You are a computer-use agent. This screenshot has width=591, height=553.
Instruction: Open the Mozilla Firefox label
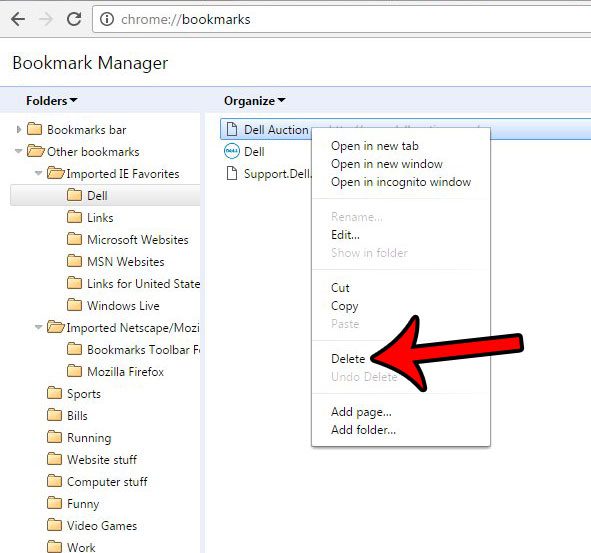[x=126, y=372]
